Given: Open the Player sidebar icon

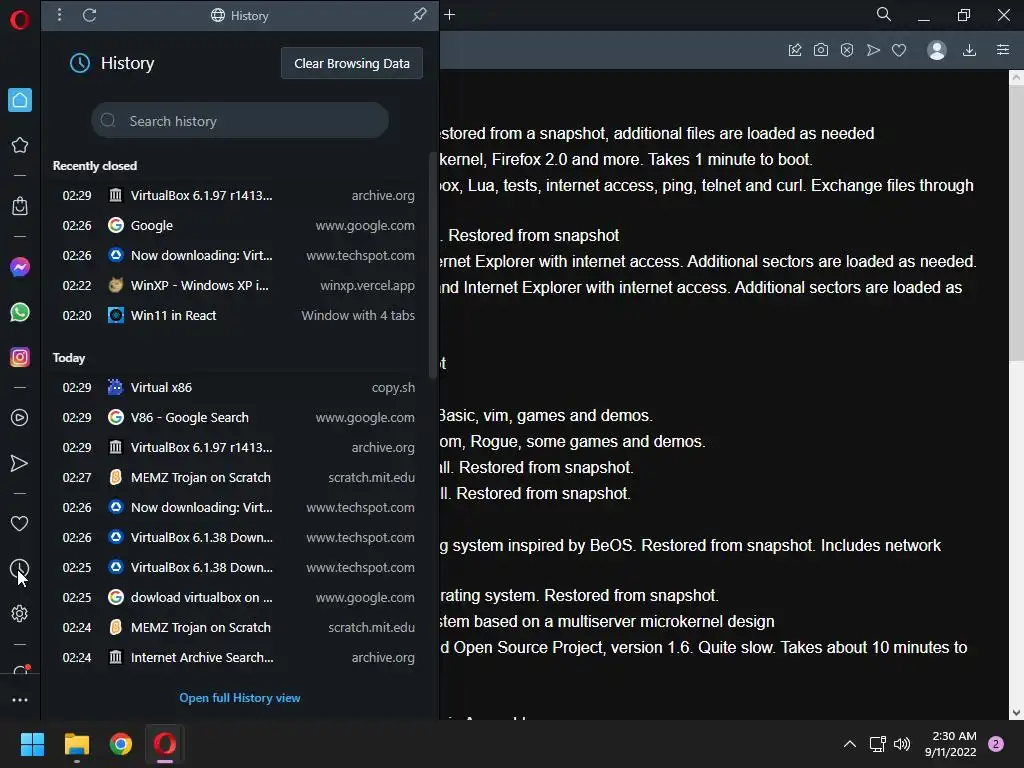Looking at the screenshot, I should pyautogui.click(x=20, y=417).
